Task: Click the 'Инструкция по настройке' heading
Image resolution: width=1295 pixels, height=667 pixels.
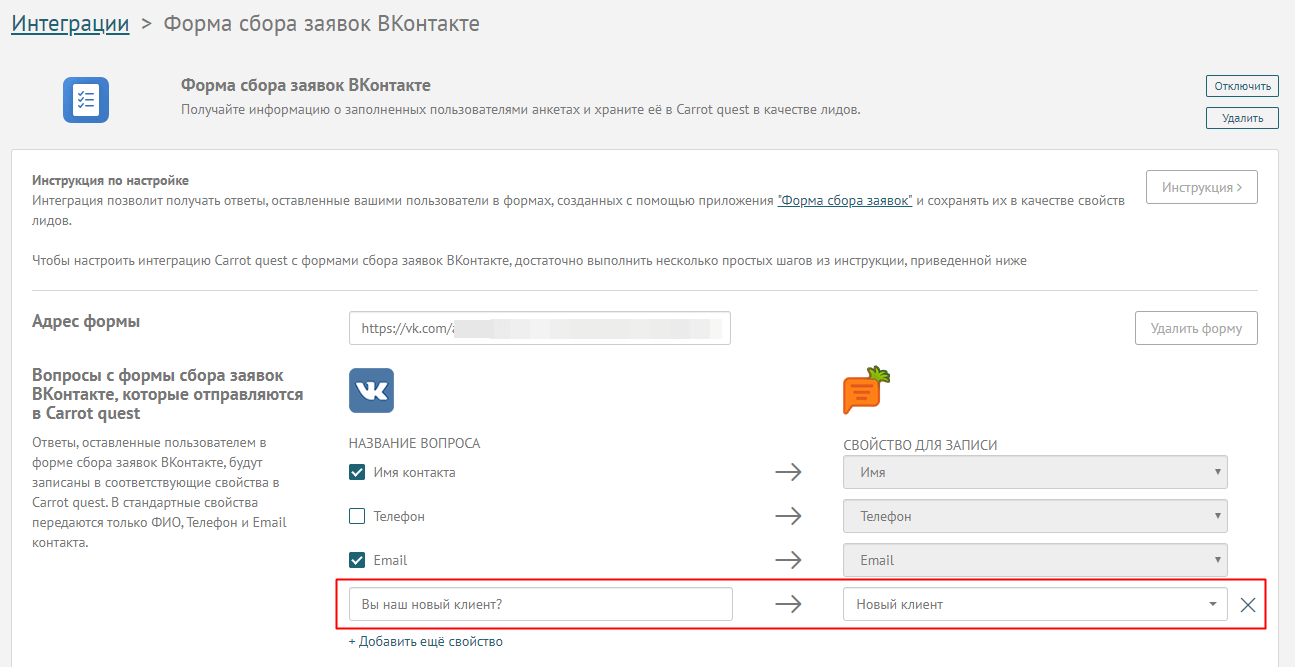Action: point(110,180)
